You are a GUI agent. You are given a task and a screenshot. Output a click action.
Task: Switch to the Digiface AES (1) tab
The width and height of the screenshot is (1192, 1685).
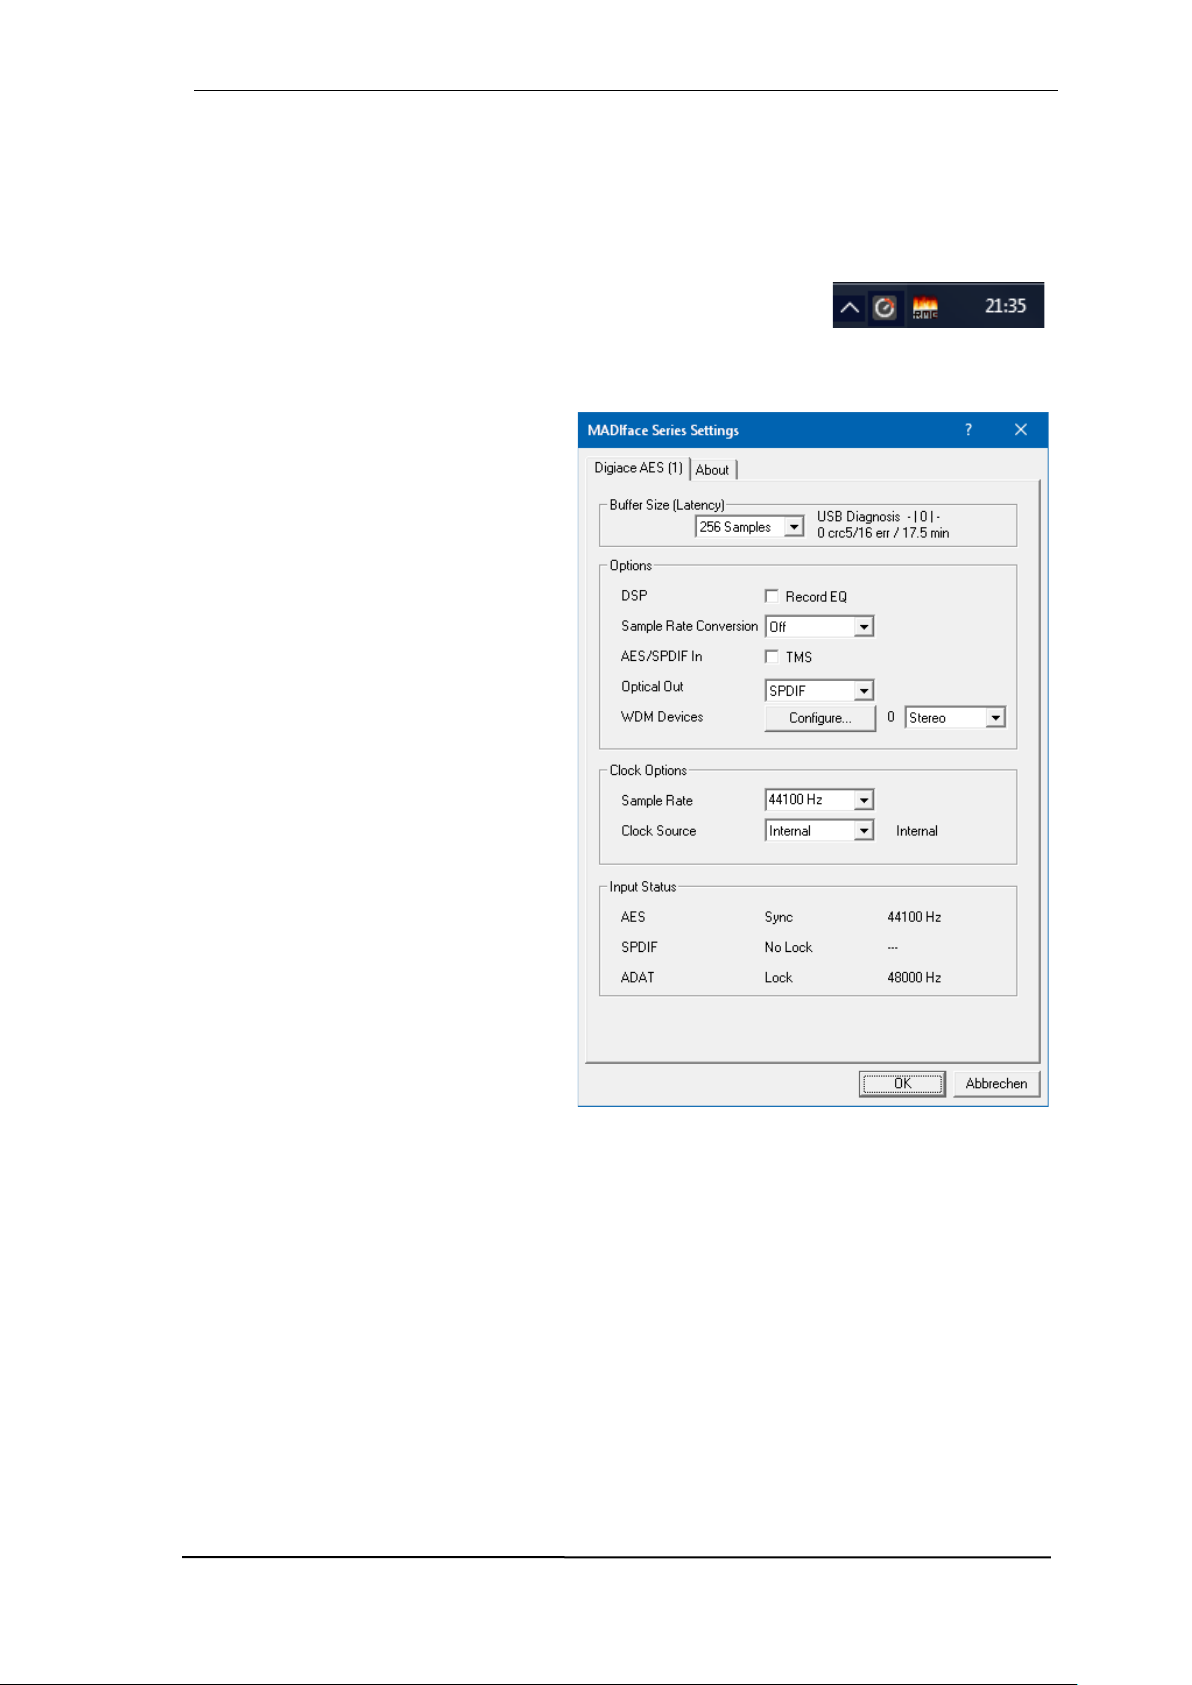pyautogui.click(x=638, y=467)
